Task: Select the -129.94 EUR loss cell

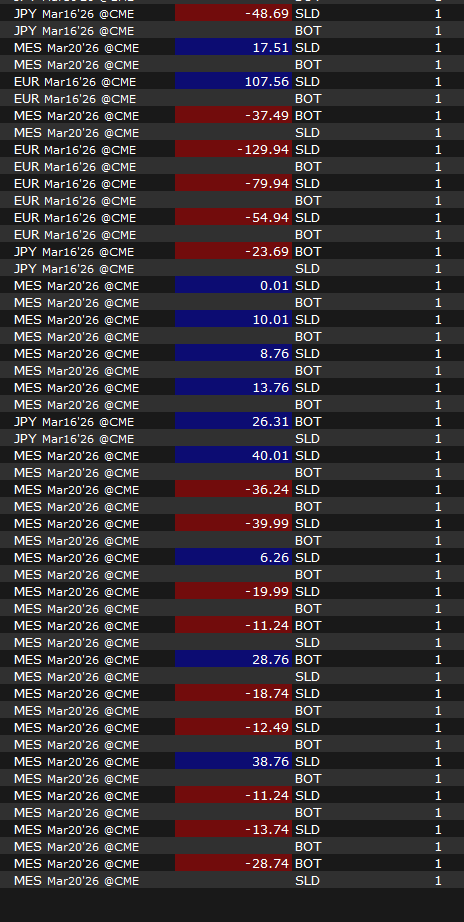Action: 233,149
